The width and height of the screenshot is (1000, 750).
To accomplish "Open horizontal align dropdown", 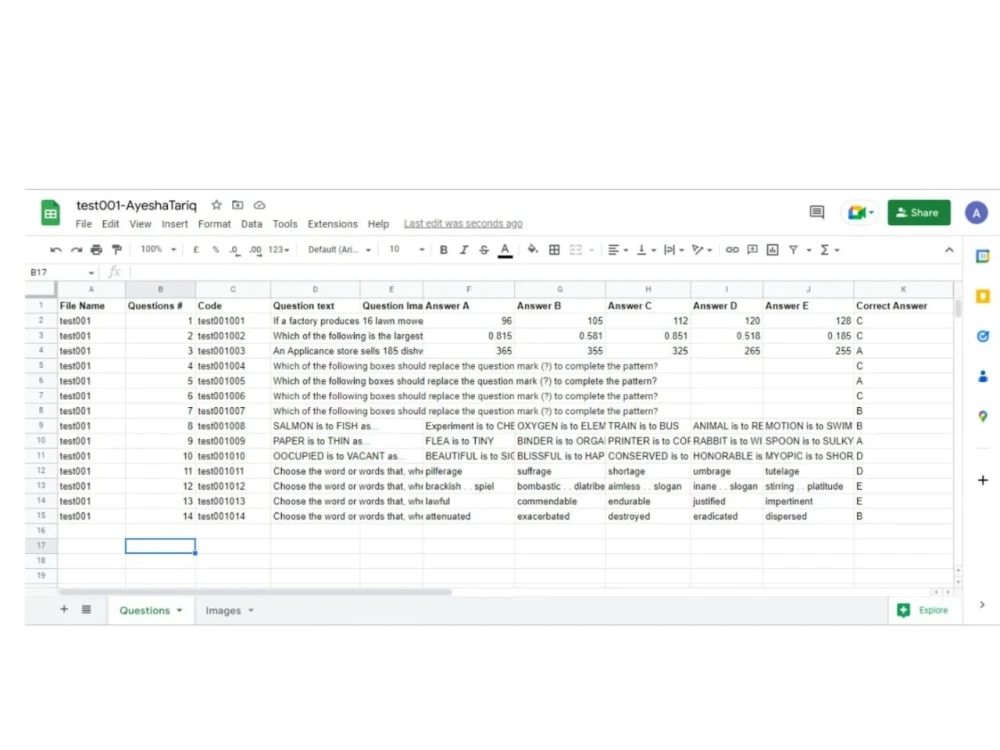I will [617, 250].
